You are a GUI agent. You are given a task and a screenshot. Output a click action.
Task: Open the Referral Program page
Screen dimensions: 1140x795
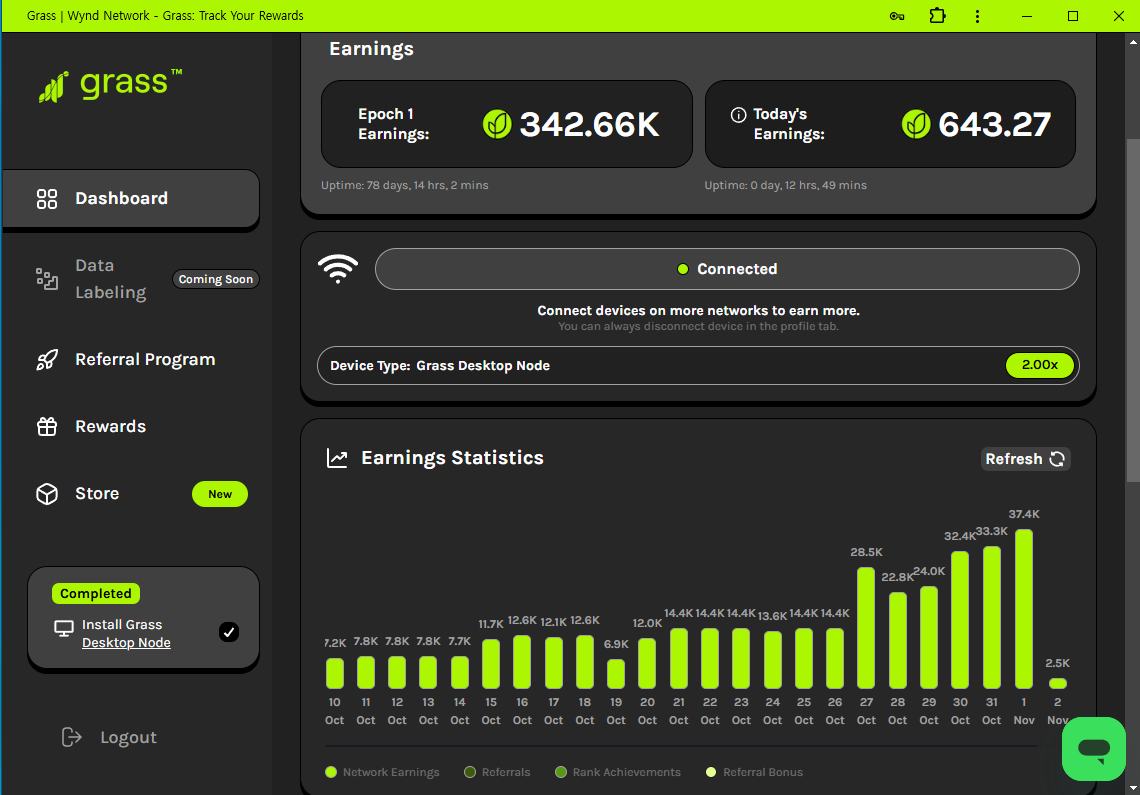point(145,359)
